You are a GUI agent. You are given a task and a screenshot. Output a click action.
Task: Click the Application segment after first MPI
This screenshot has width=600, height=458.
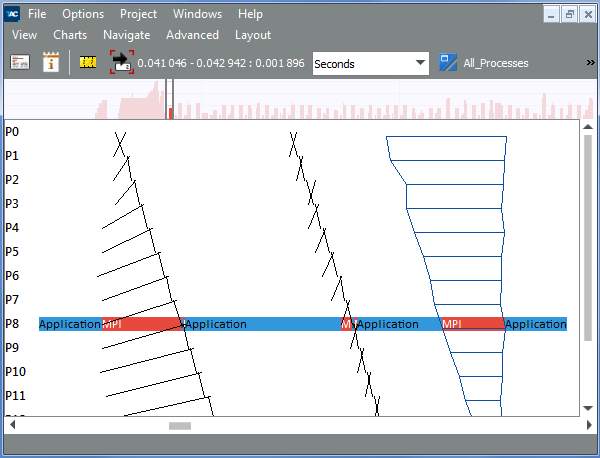coord(262,324)
